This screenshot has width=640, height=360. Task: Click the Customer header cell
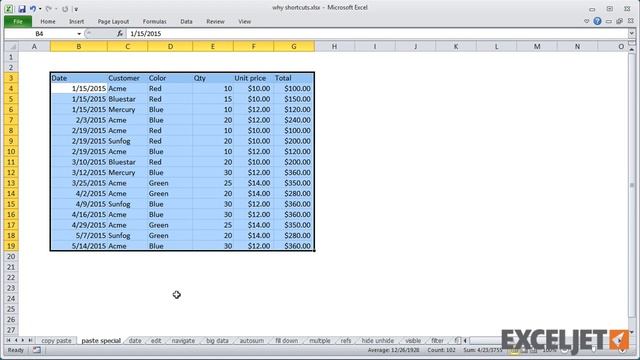coord(127,78)
